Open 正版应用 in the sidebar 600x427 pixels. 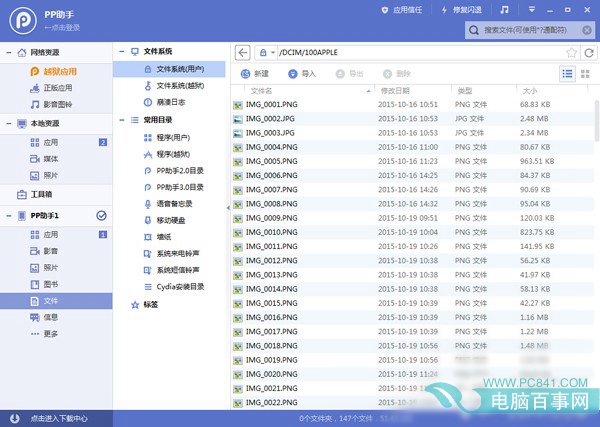coord(56,88)
